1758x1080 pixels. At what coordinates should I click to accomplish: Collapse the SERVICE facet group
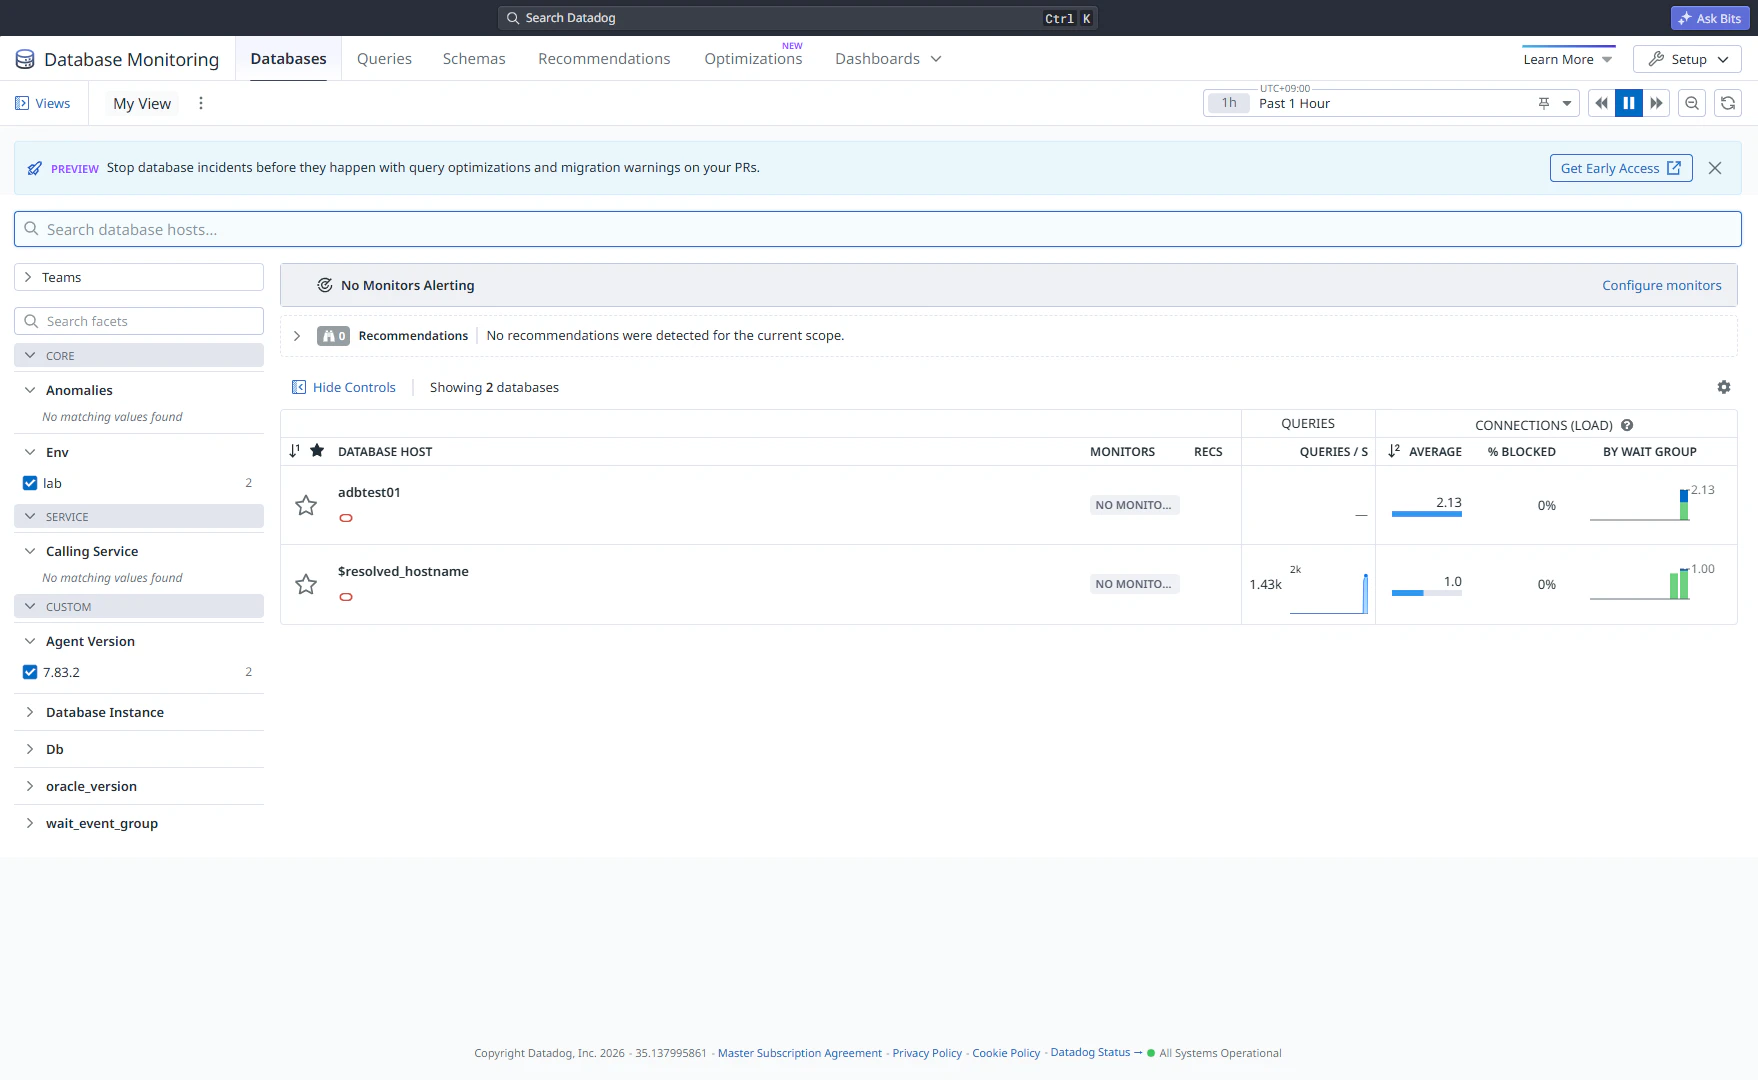tap(139, 516)
